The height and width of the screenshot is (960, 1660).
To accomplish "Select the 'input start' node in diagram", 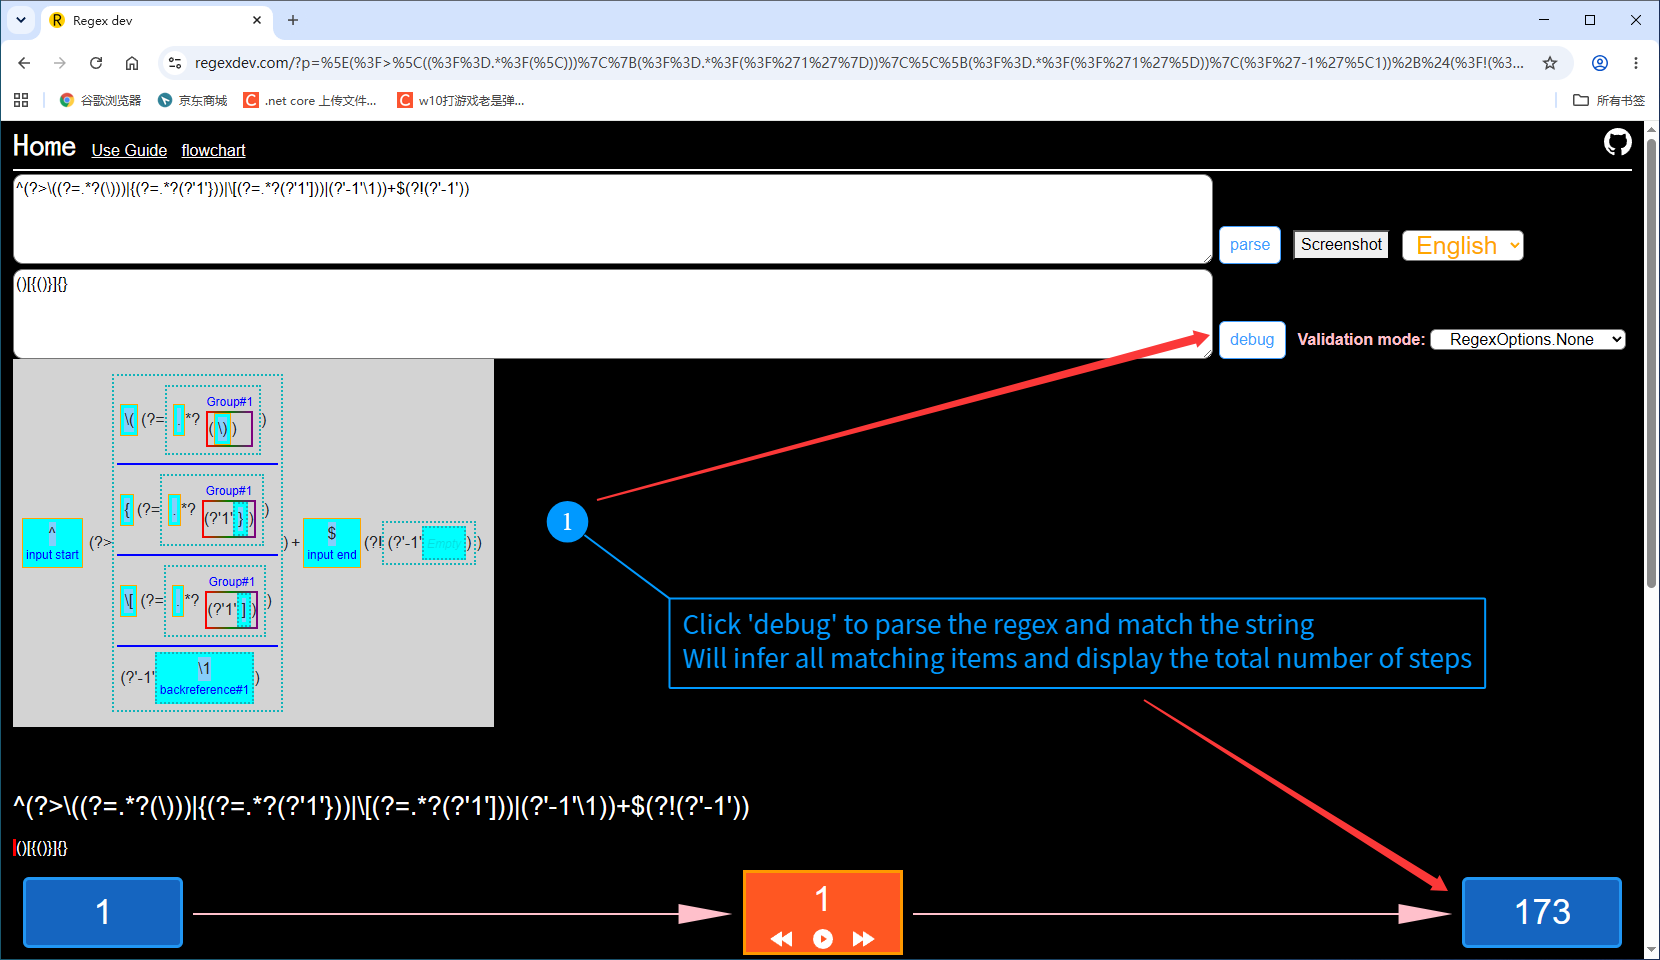I will coord(52,543).
